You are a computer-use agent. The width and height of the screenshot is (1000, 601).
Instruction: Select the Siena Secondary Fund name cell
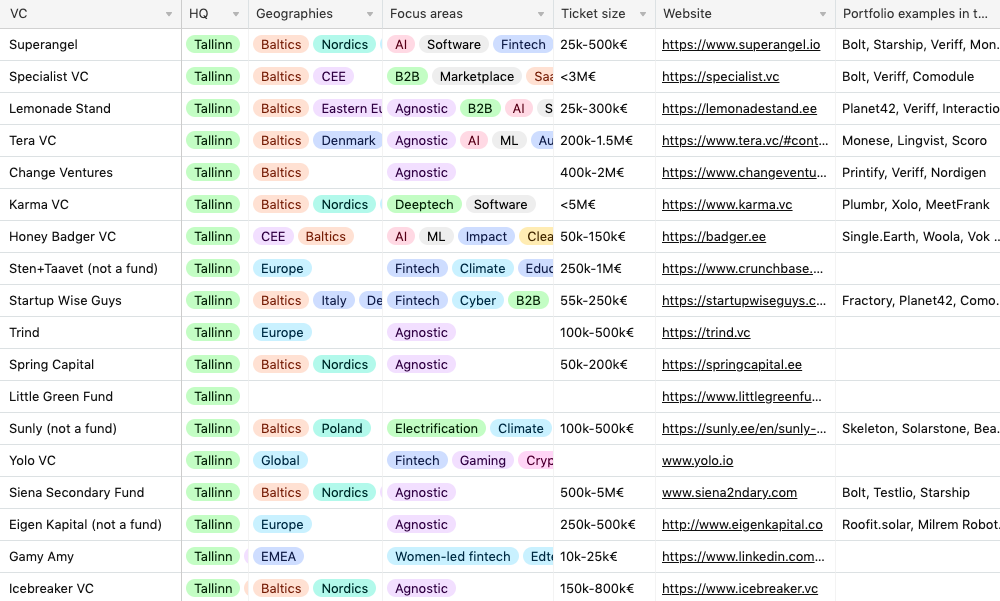point(91,492)
